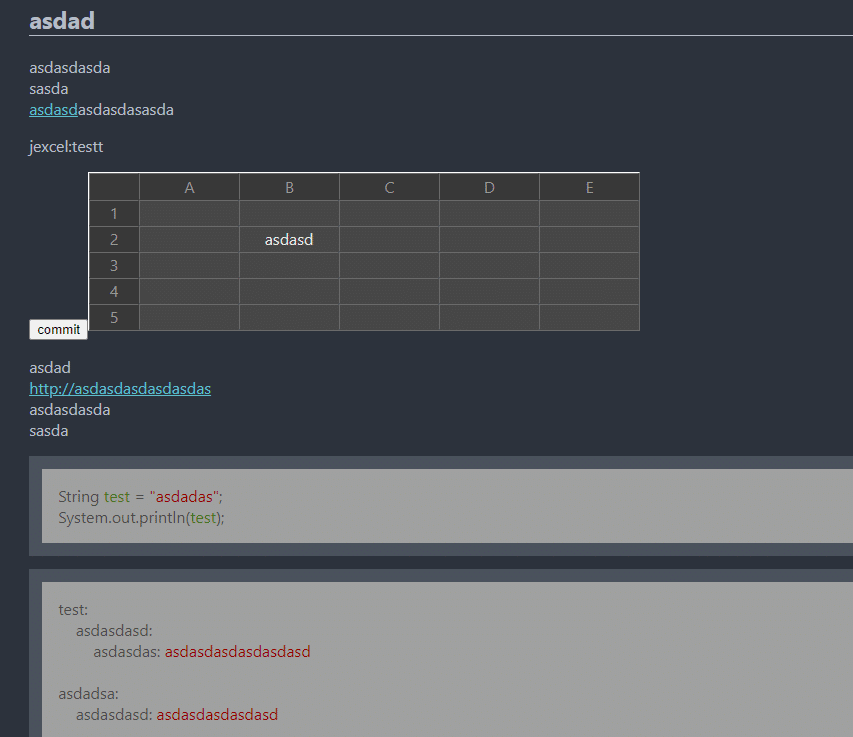The height and width of the screenshot is (737, 853).
Task: Select spreadsheet cell B2 containing asdasd
Action: coord(289,240)
